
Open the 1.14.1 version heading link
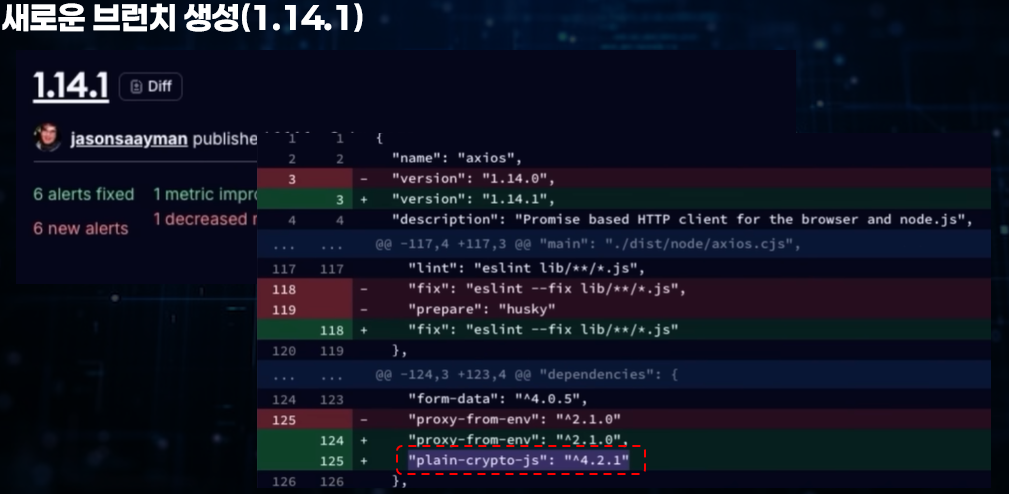pos(71,87)
